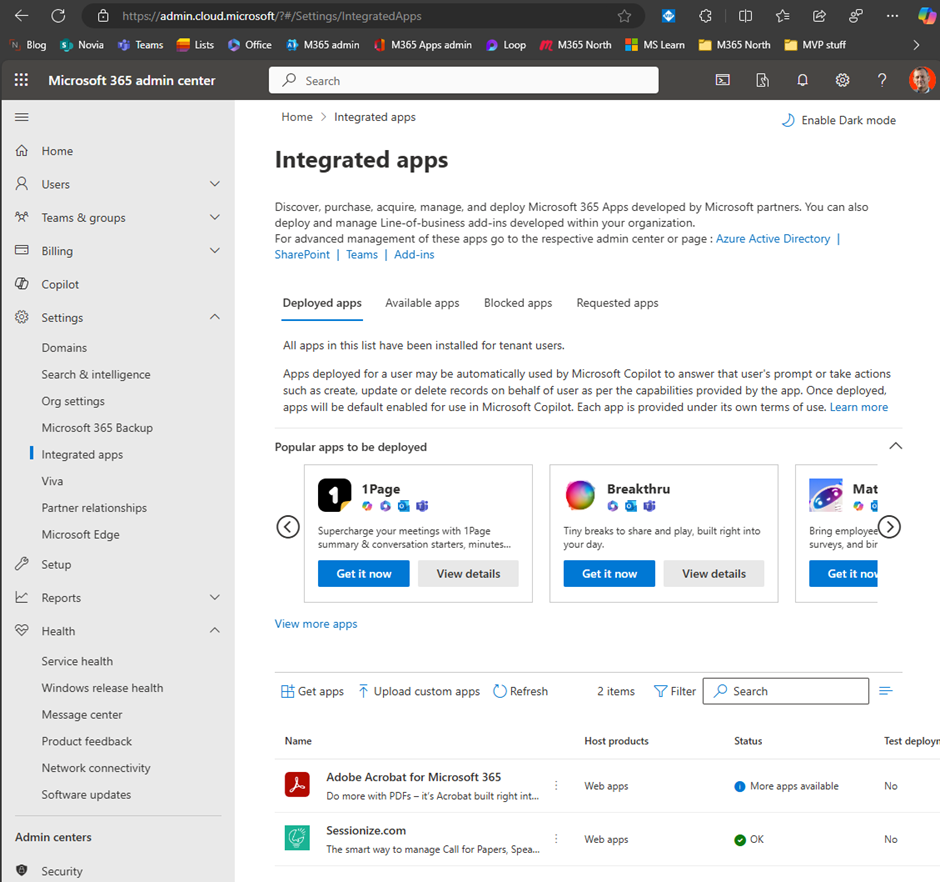
Task: Get the Breakthru app now
Action: 608,573
